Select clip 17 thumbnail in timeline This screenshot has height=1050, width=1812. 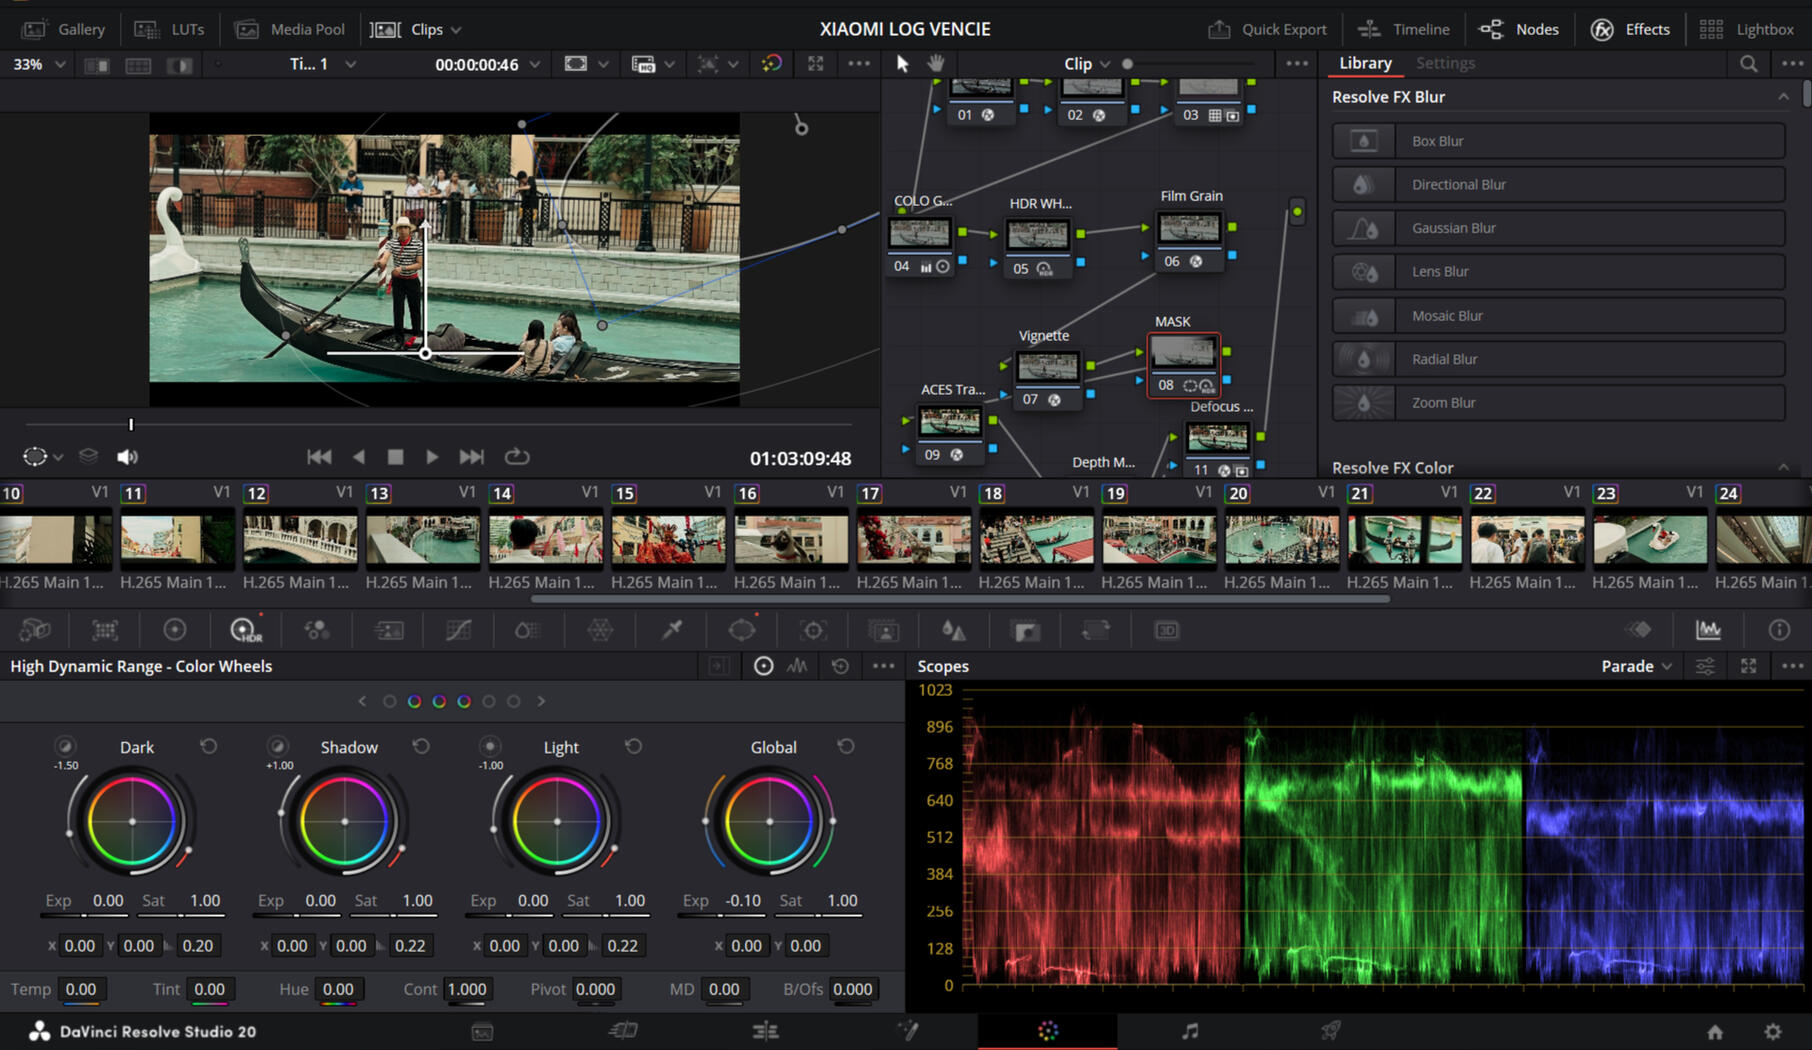coord(913,539)
